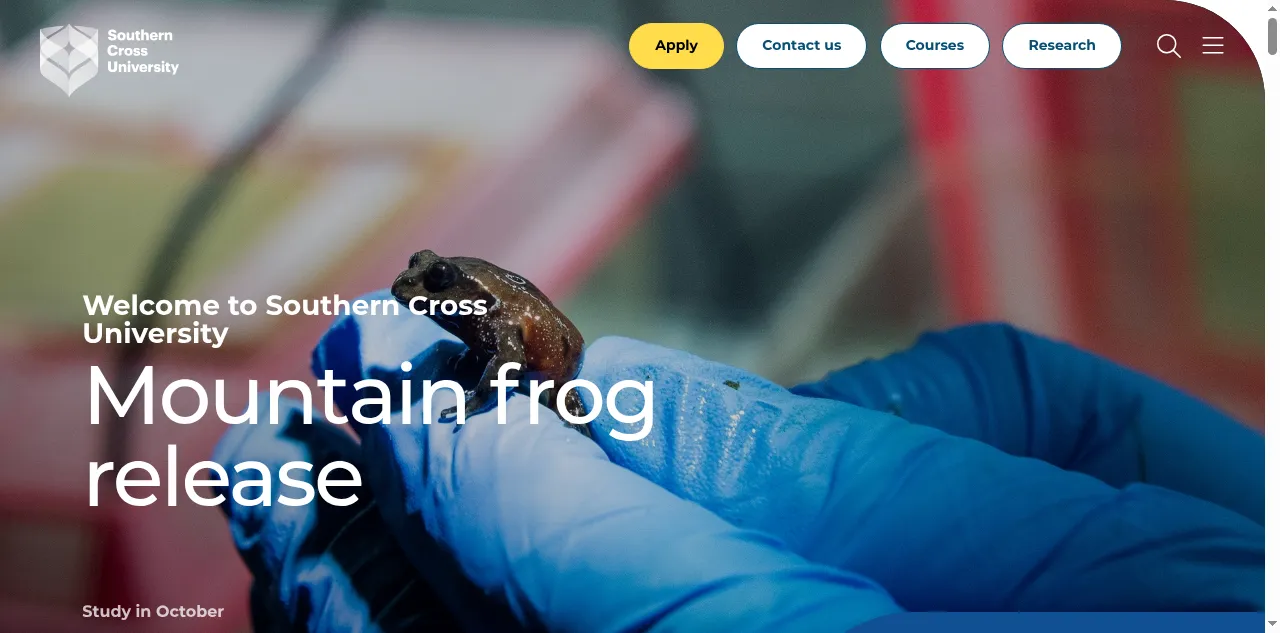Open the Contact us page
The width and height of the screenshot is (1280, 633).
tap(801, 46)
